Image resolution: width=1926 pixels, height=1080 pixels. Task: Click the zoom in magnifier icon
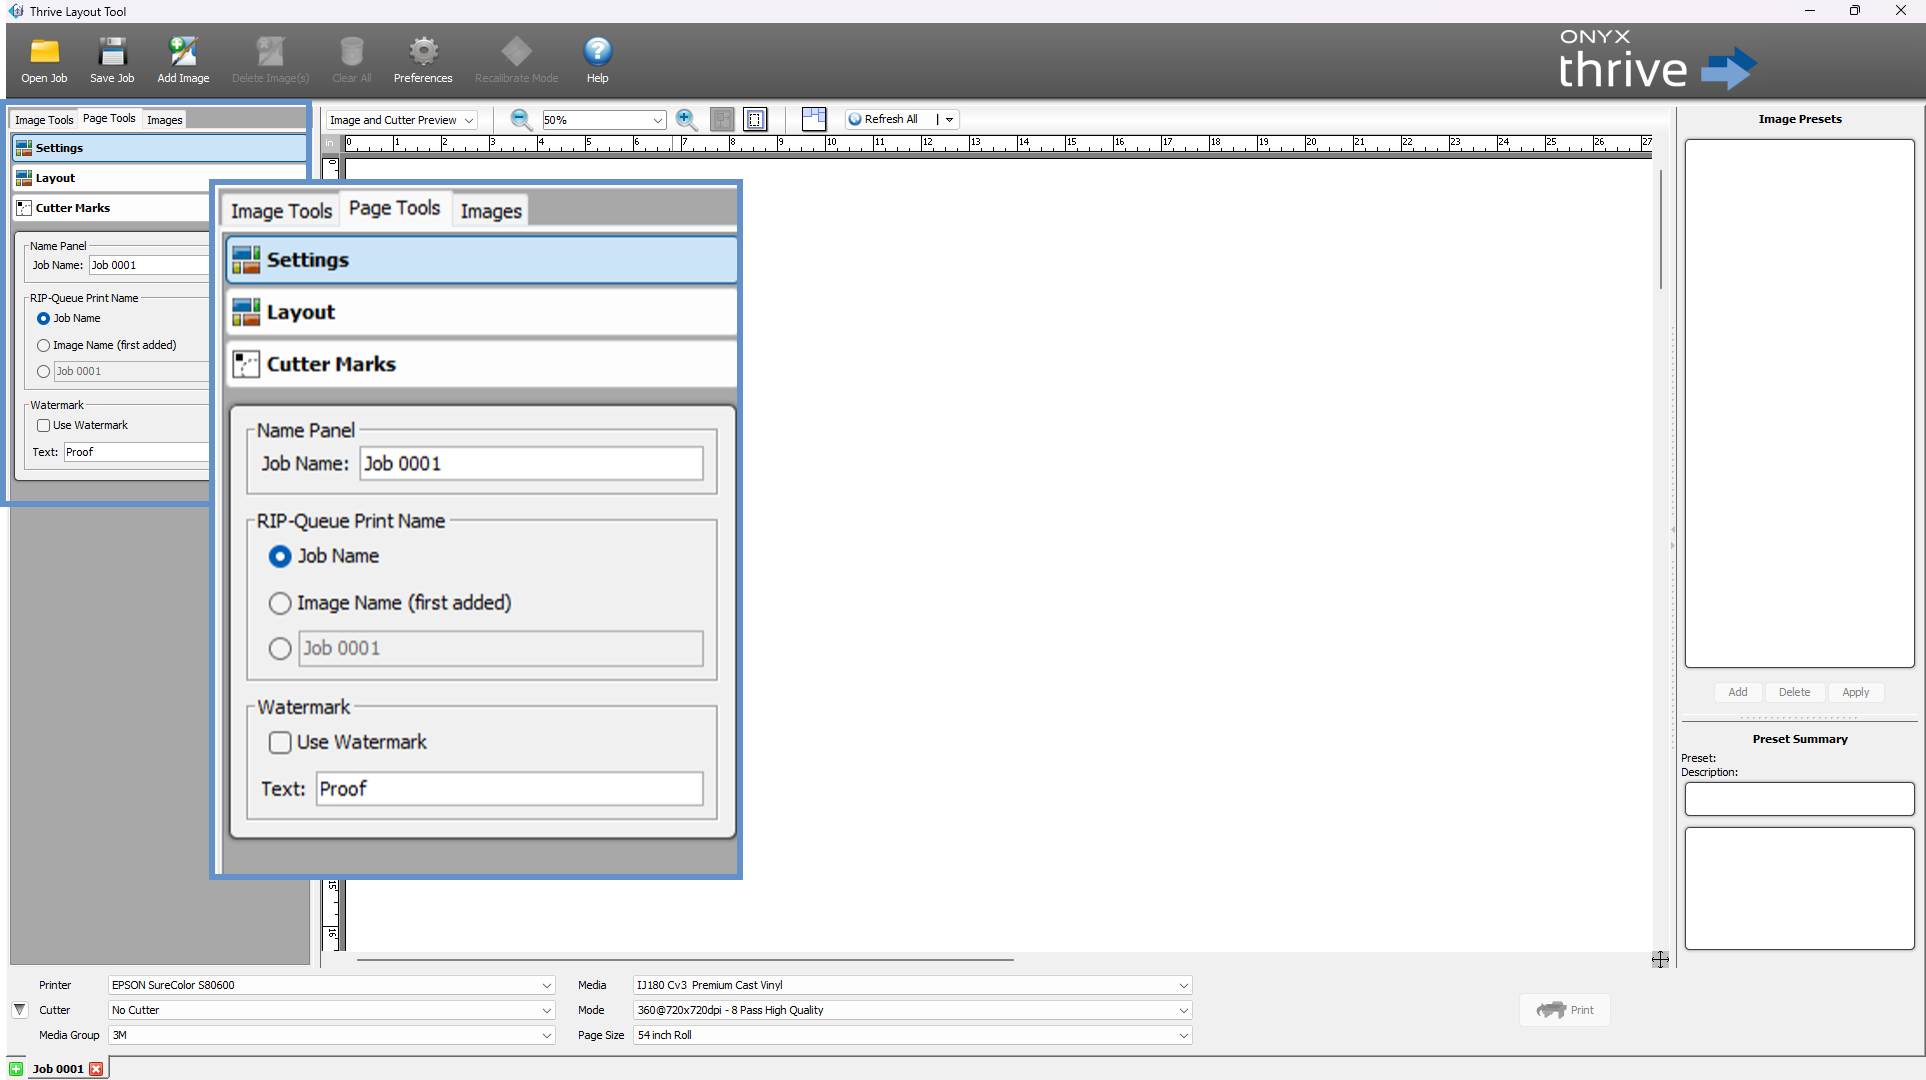click(686, 120)
